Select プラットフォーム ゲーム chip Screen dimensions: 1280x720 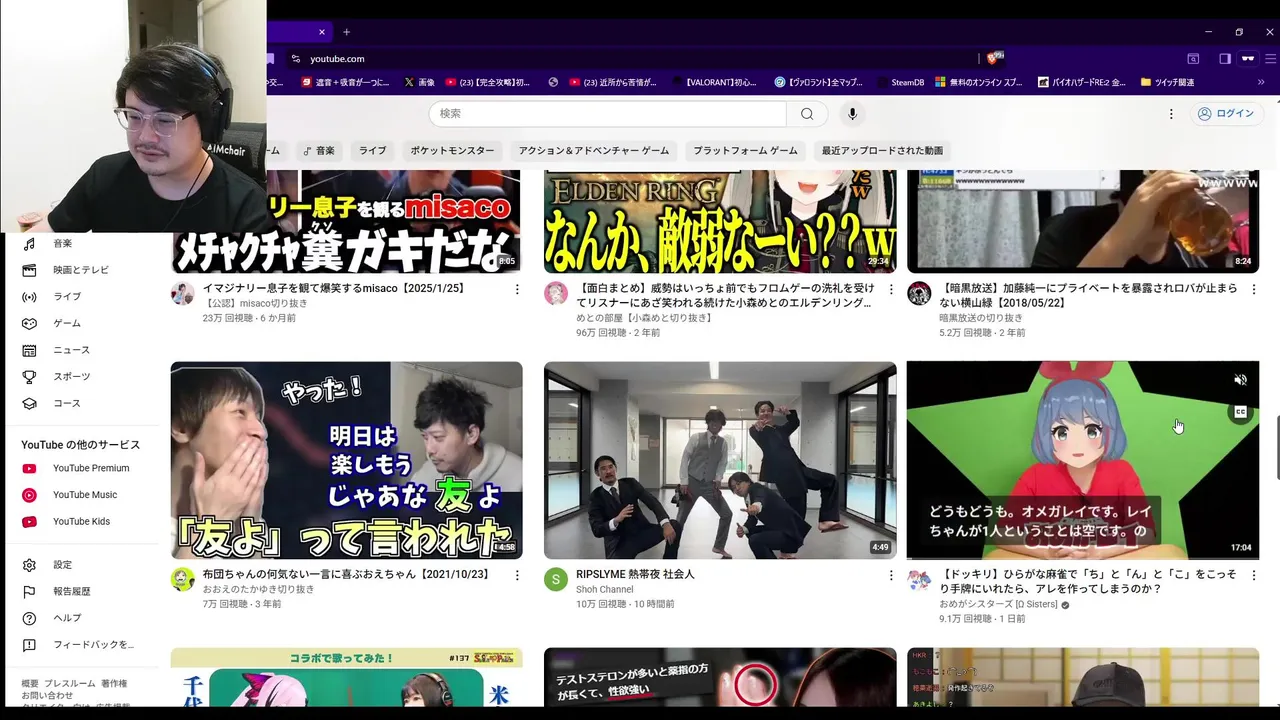745,151
